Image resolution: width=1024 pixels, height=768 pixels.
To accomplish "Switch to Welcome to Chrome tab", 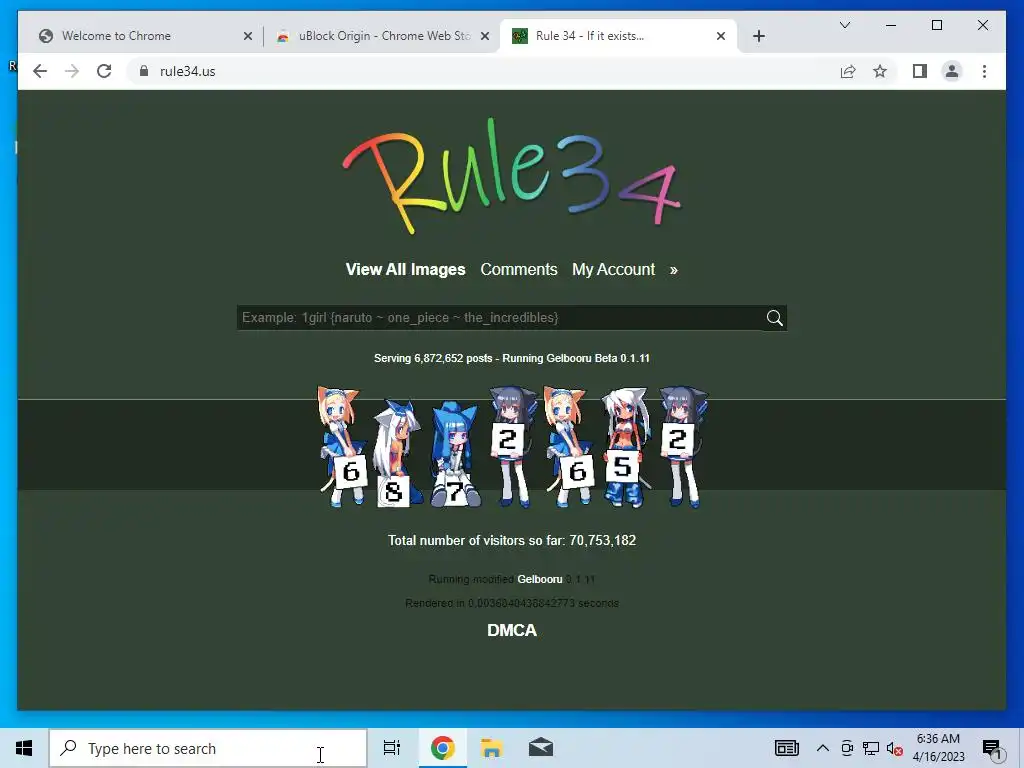I will pyautogui.click(x=138, y=36).
